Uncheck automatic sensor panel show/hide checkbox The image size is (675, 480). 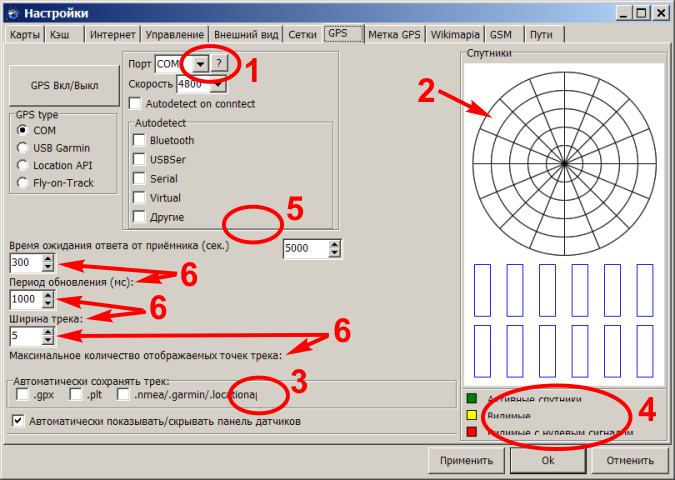[17, 422]
